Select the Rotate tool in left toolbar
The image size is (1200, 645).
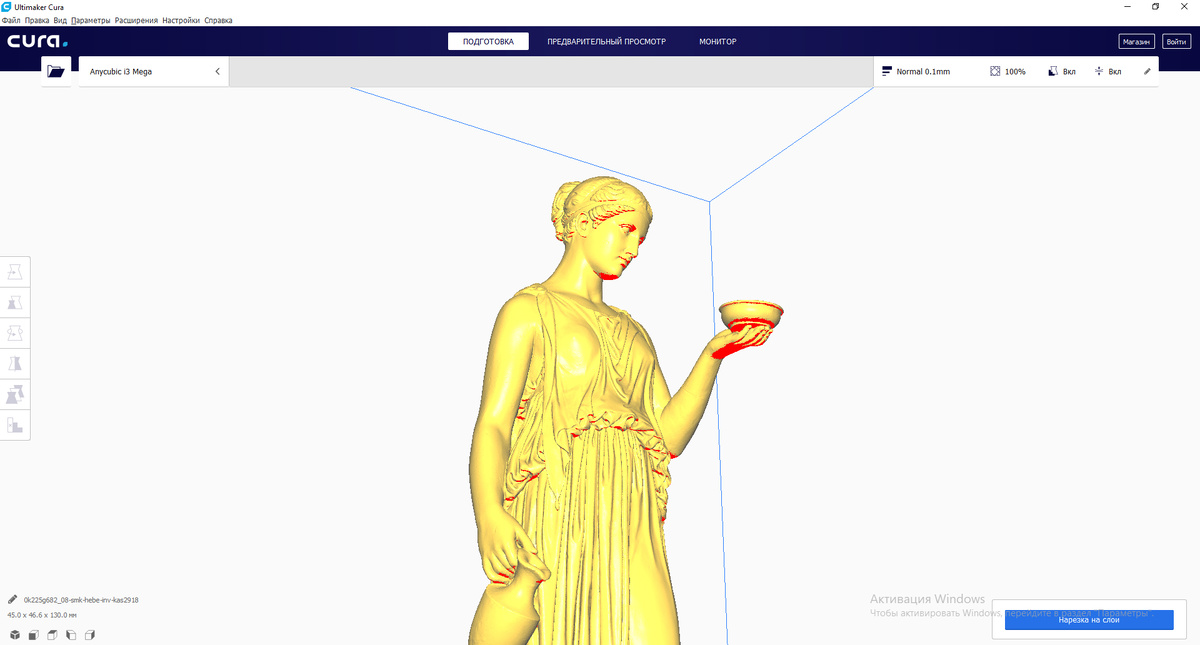point(15,333)
